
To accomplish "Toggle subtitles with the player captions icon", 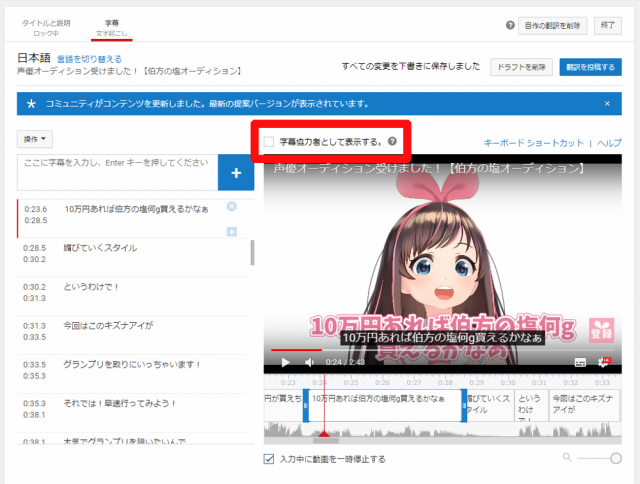I will pos(580,362).
